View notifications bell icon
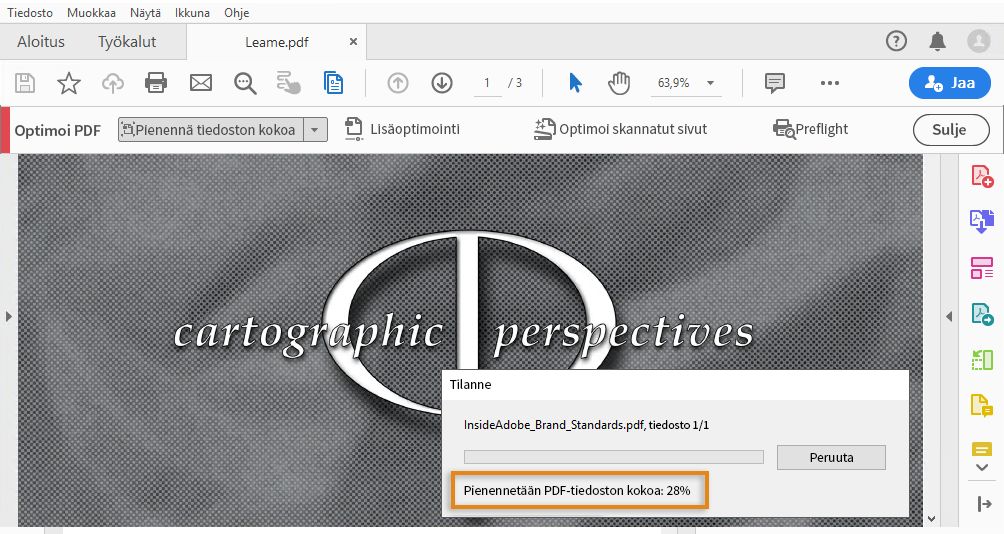 pos(937,42)
